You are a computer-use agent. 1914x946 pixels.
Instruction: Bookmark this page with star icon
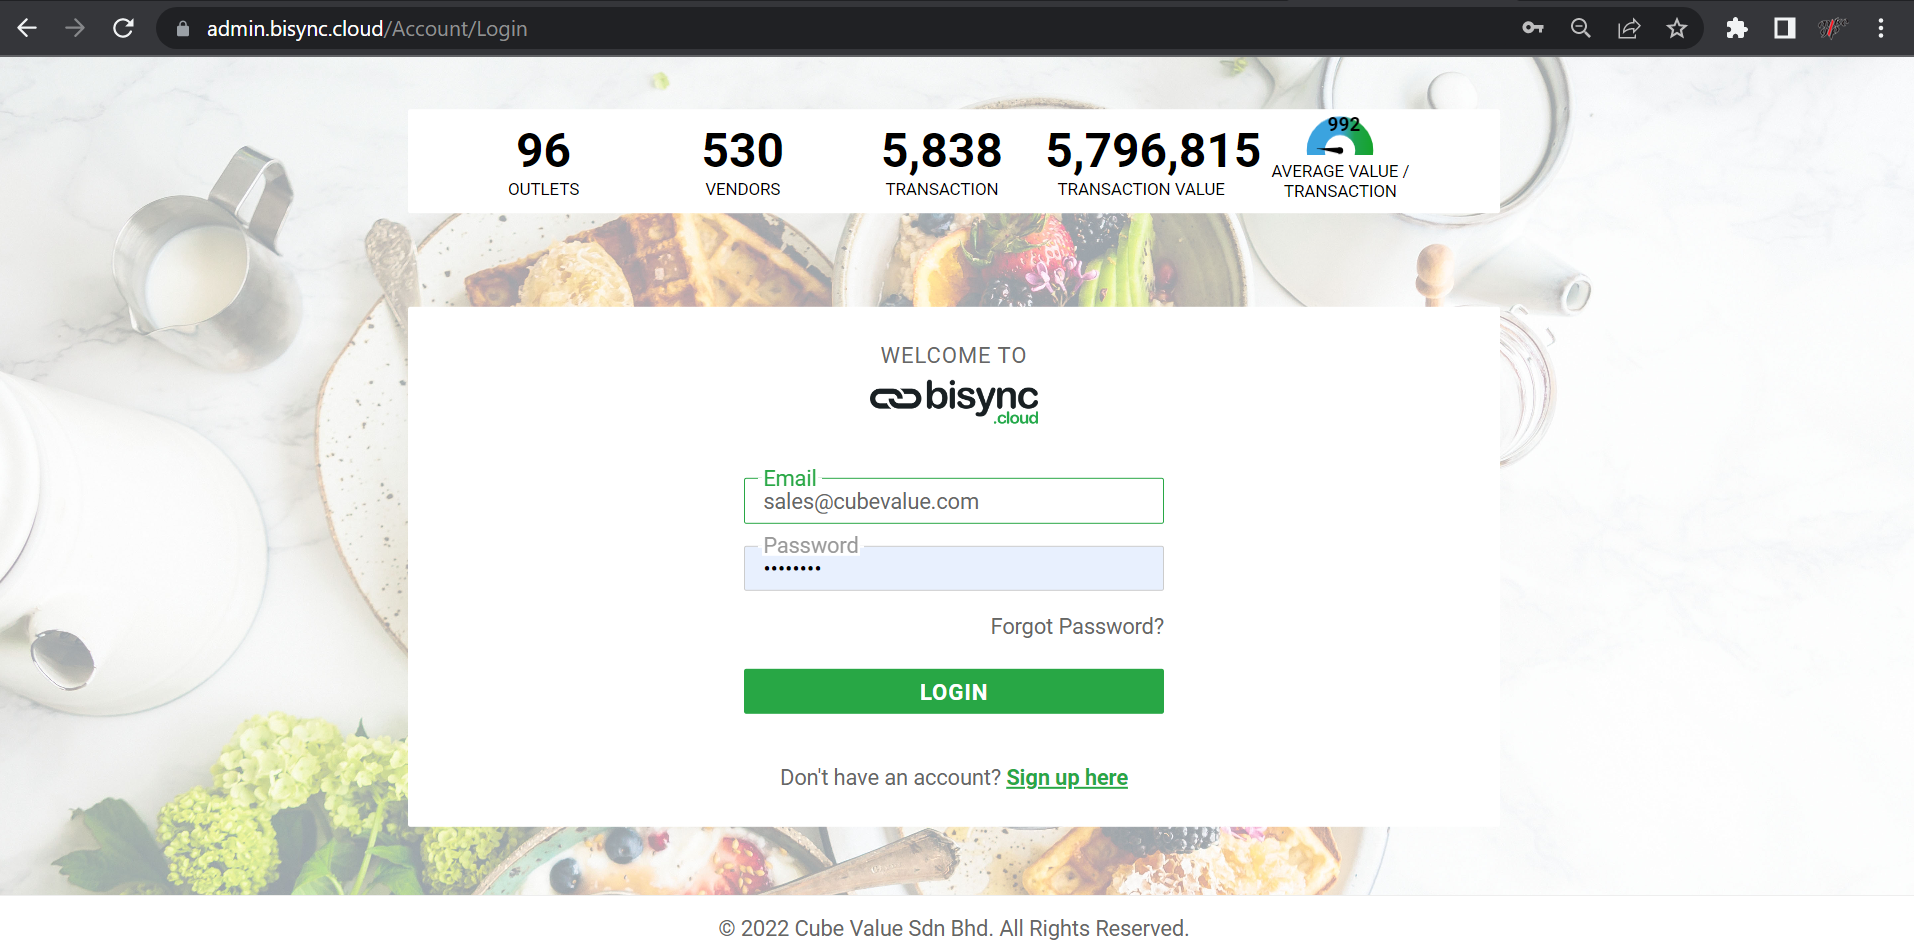[x=1677, y=28]
